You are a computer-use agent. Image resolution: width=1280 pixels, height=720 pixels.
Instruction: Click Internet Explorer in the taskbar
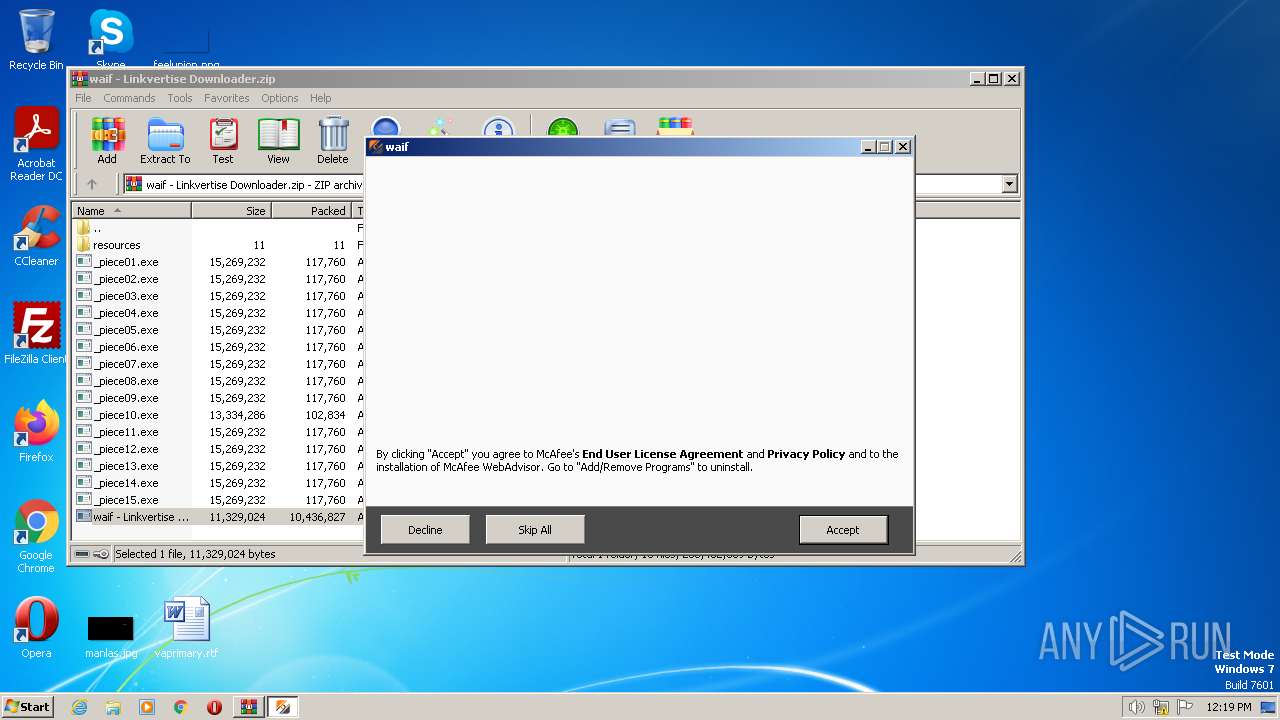pos(79,707)
